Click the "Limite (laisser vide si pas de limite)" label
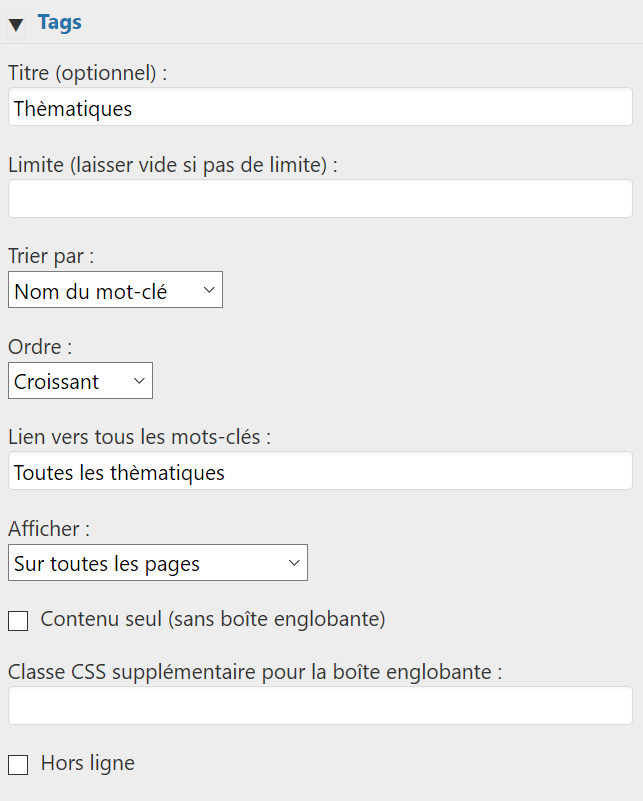The image size is (643, 801). pos(173,164)
